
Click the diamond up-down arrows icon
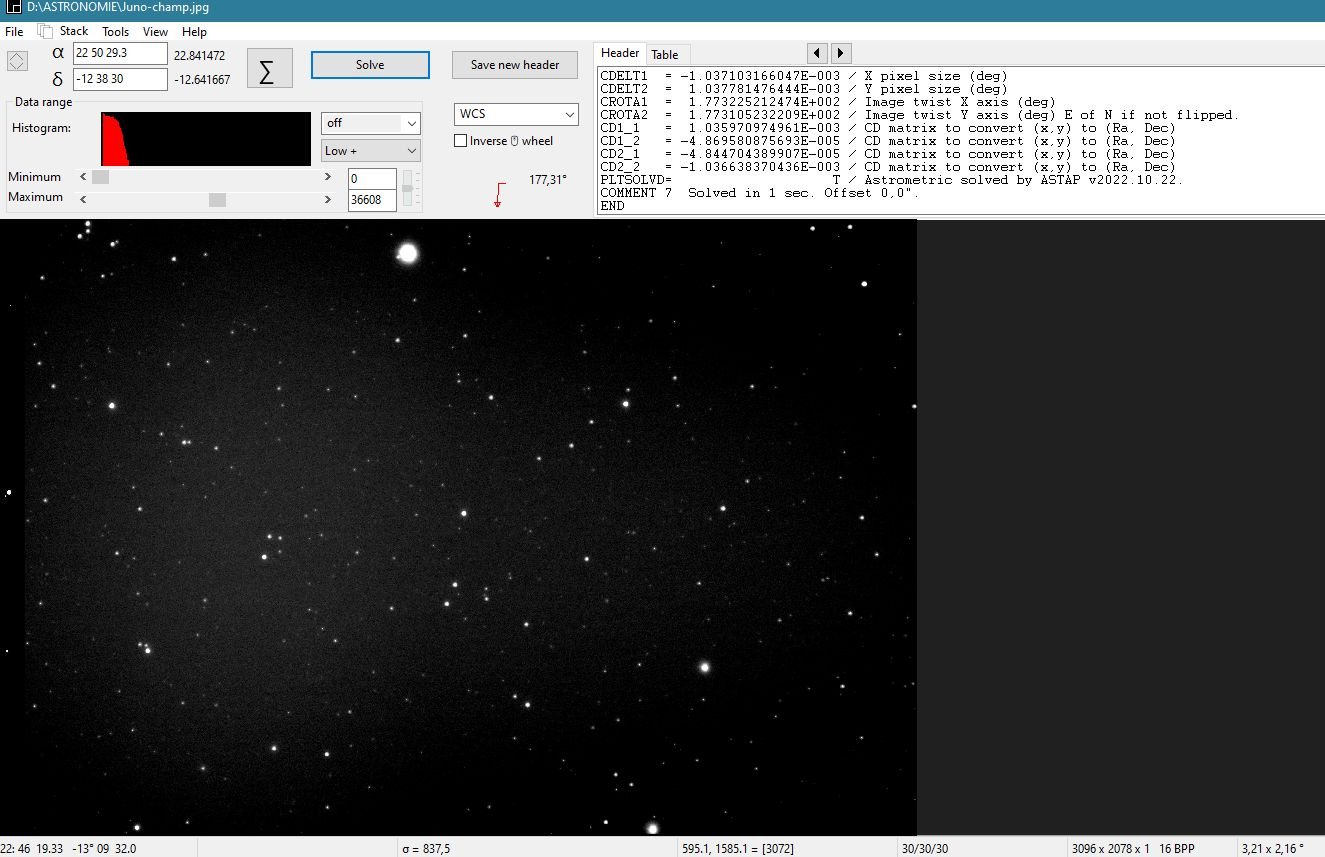[x=17, y=62]
